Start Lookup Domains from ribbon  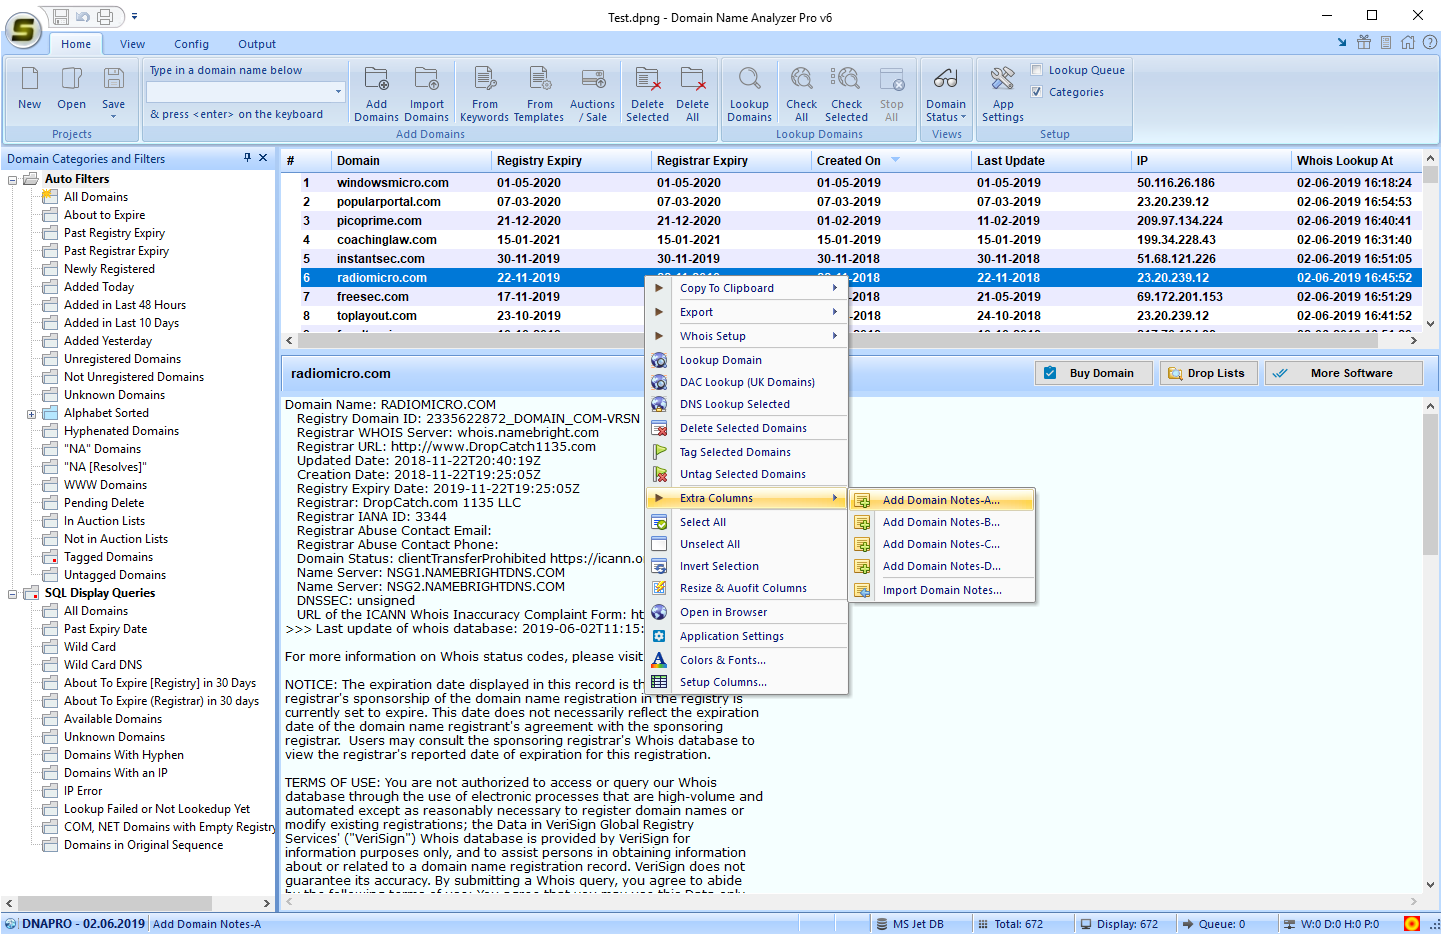click(x=750, y=95)
